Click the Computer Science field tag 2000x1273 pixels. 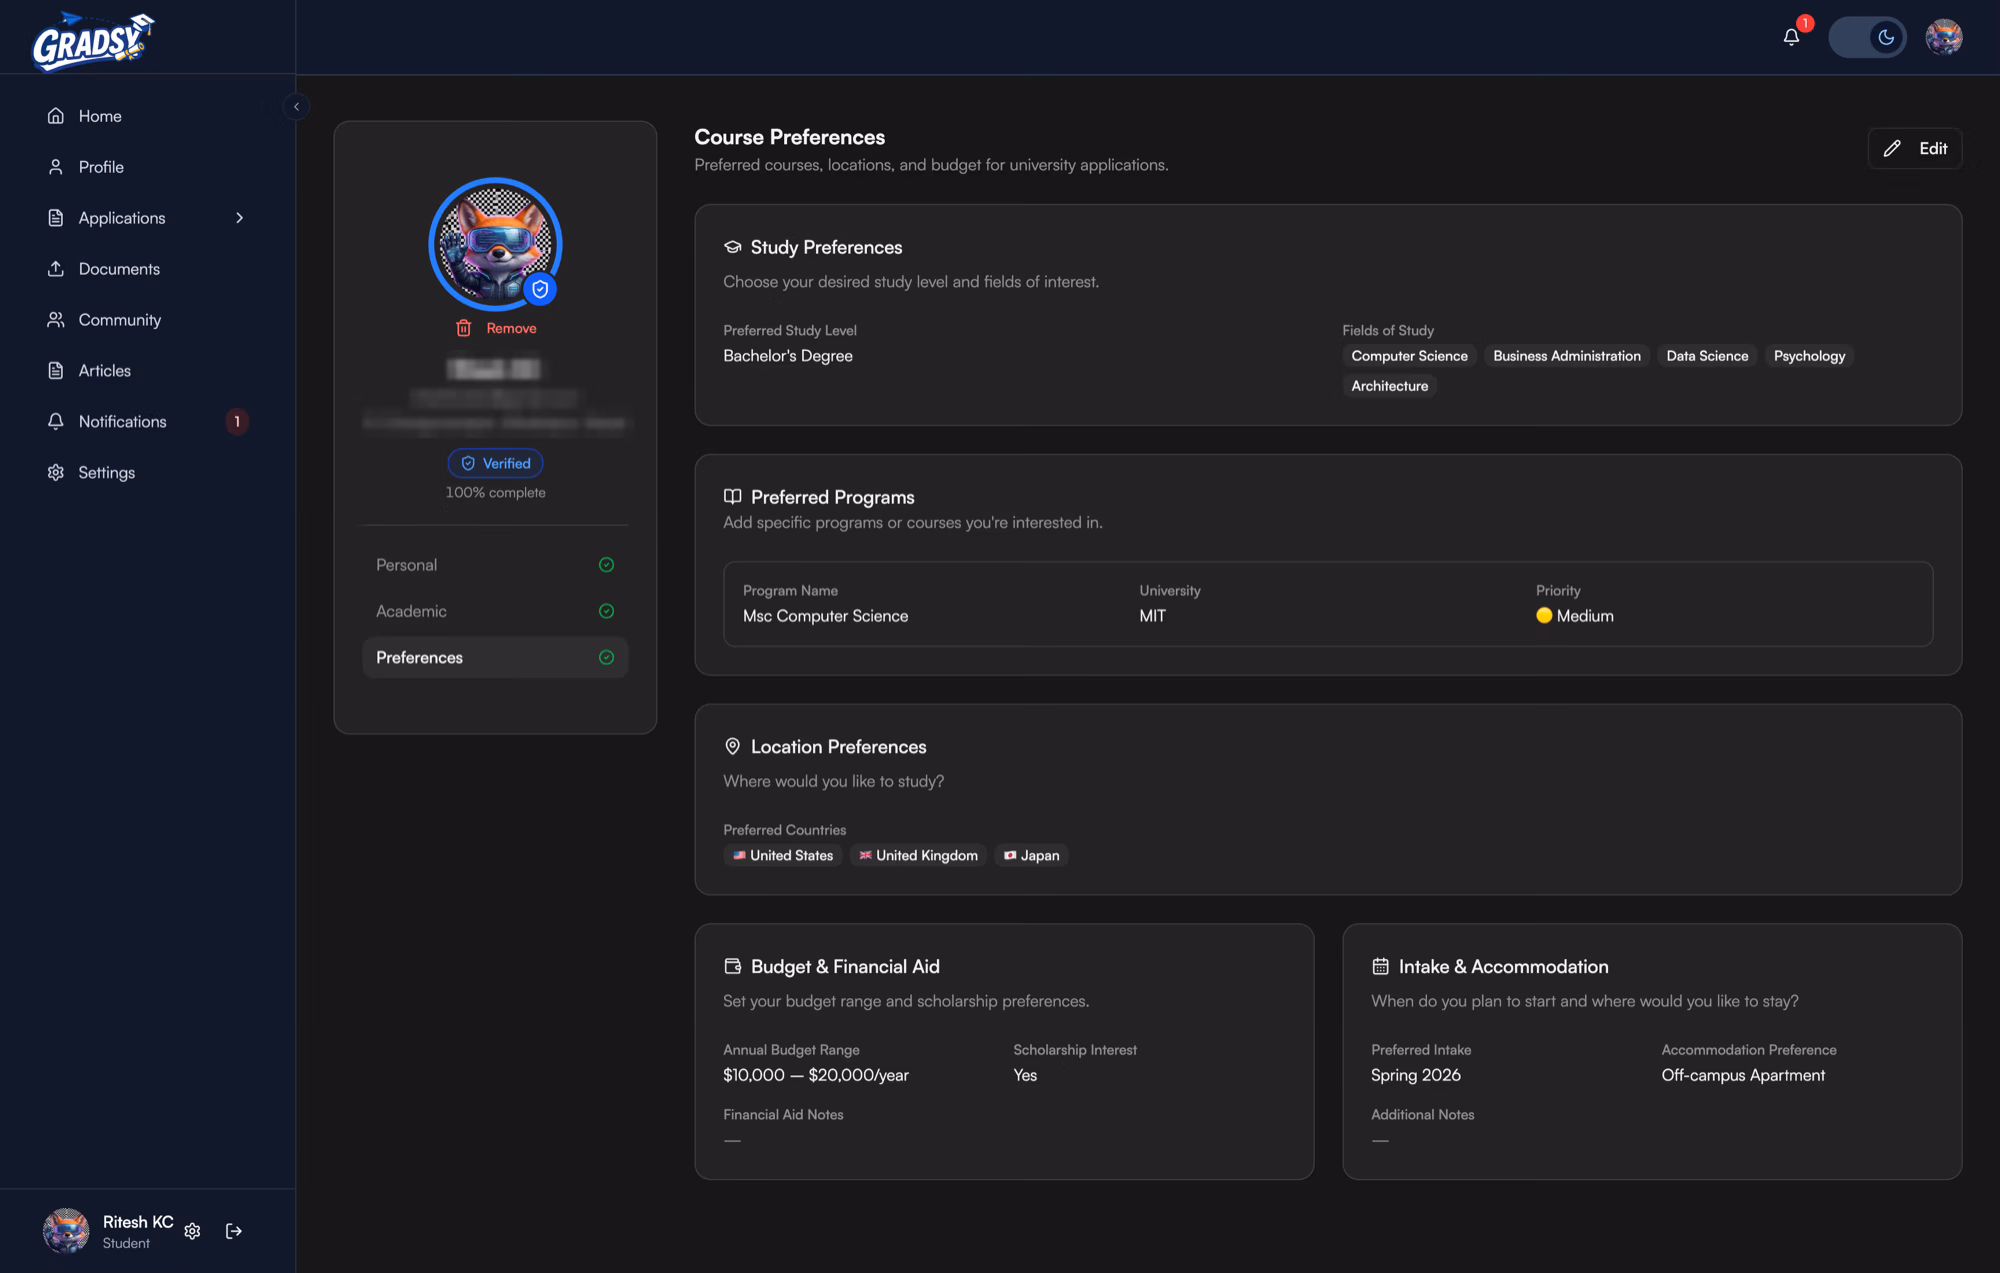tap(1409, 356)
